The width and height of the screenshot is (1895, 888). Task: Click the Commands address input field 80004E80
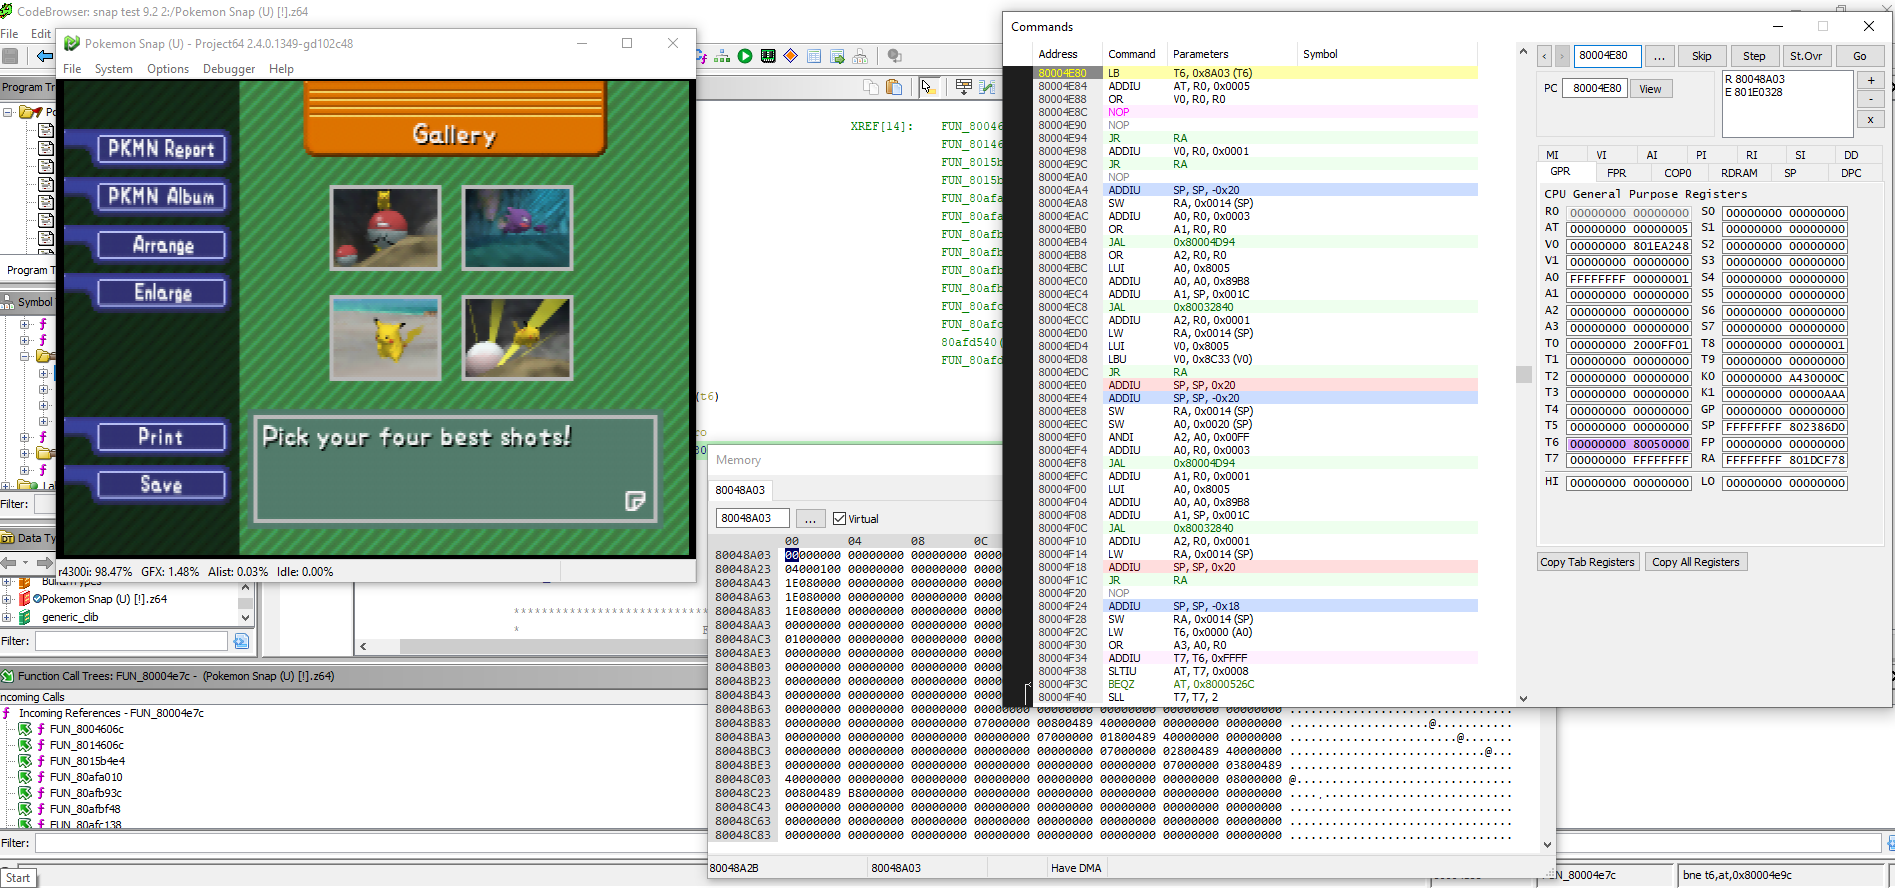(x=1607, y=56)
